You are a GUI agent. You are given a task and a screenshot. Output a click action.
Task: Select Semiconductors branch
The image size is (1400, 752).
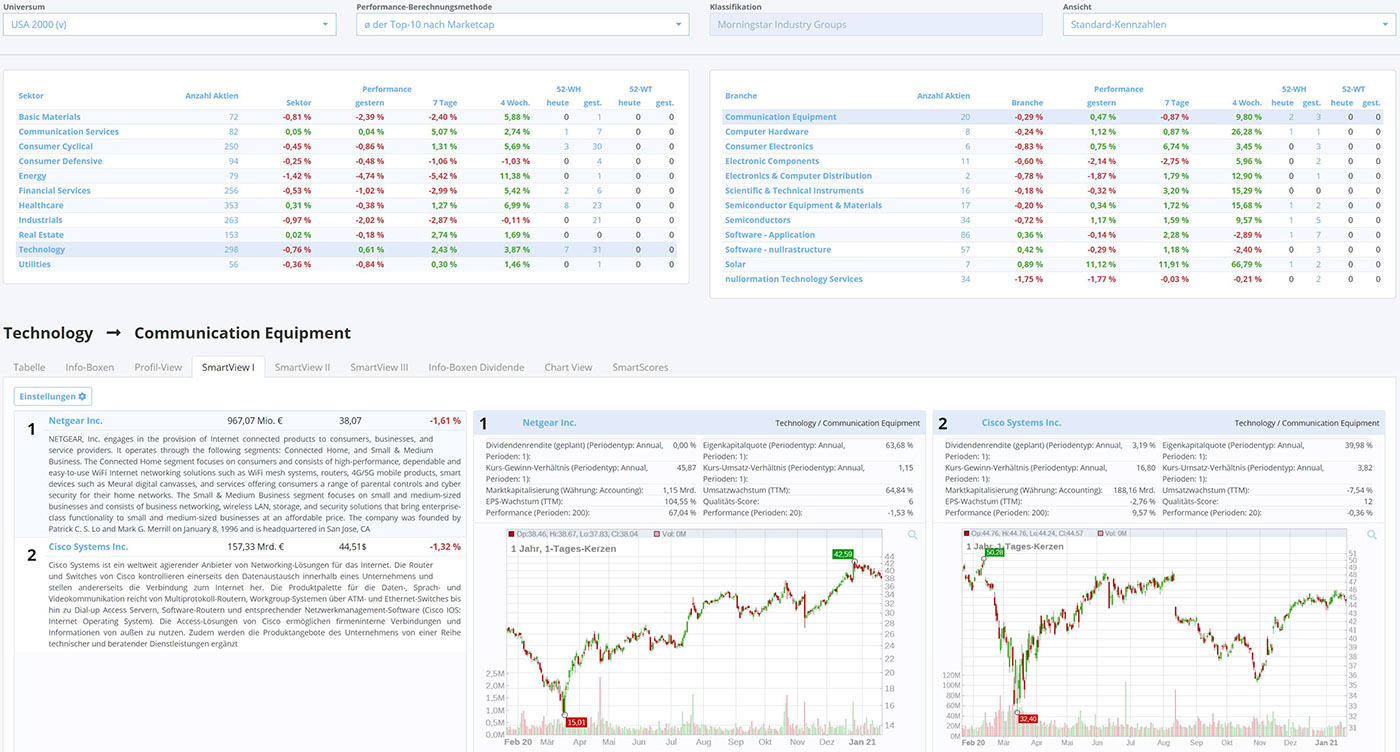coord(758,220)
